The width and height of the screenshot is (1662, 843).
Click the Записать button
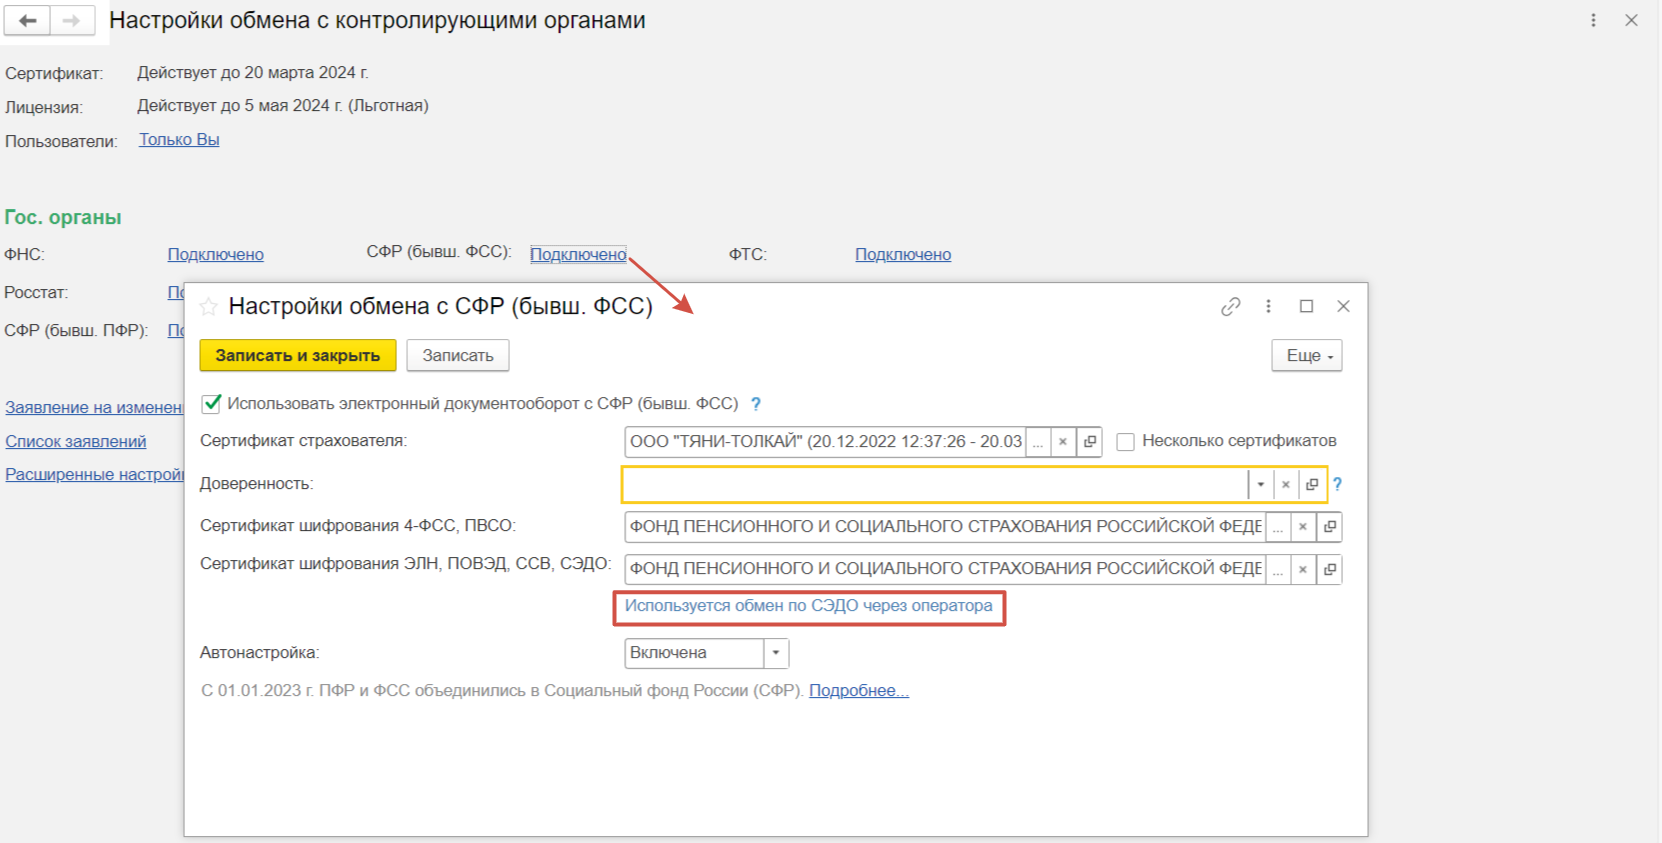[458, 355]
